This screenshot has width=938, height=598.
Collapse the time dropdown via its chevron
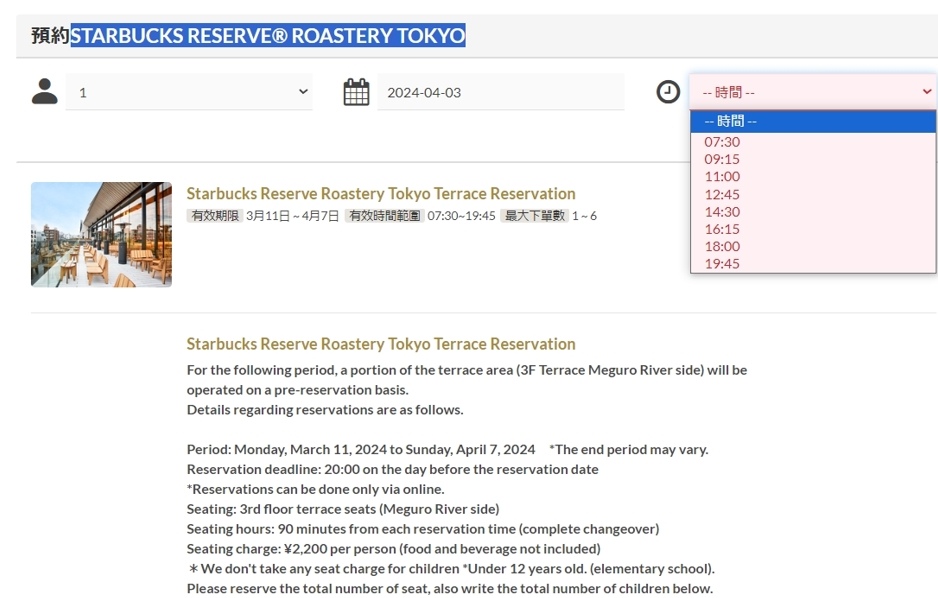click(x=927, y=91)
